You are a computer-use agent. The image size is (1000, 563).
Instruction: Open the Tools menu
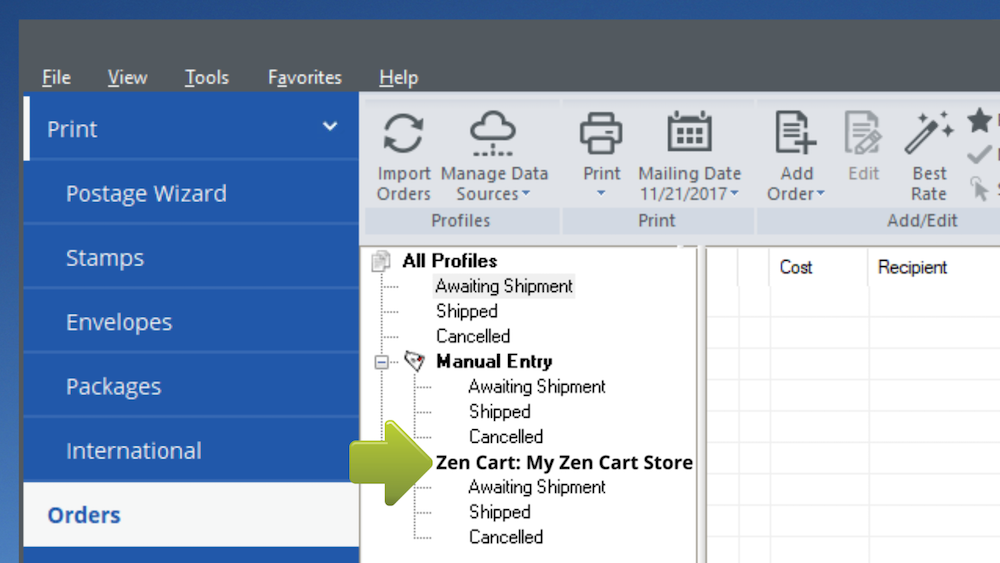[207, 77]
